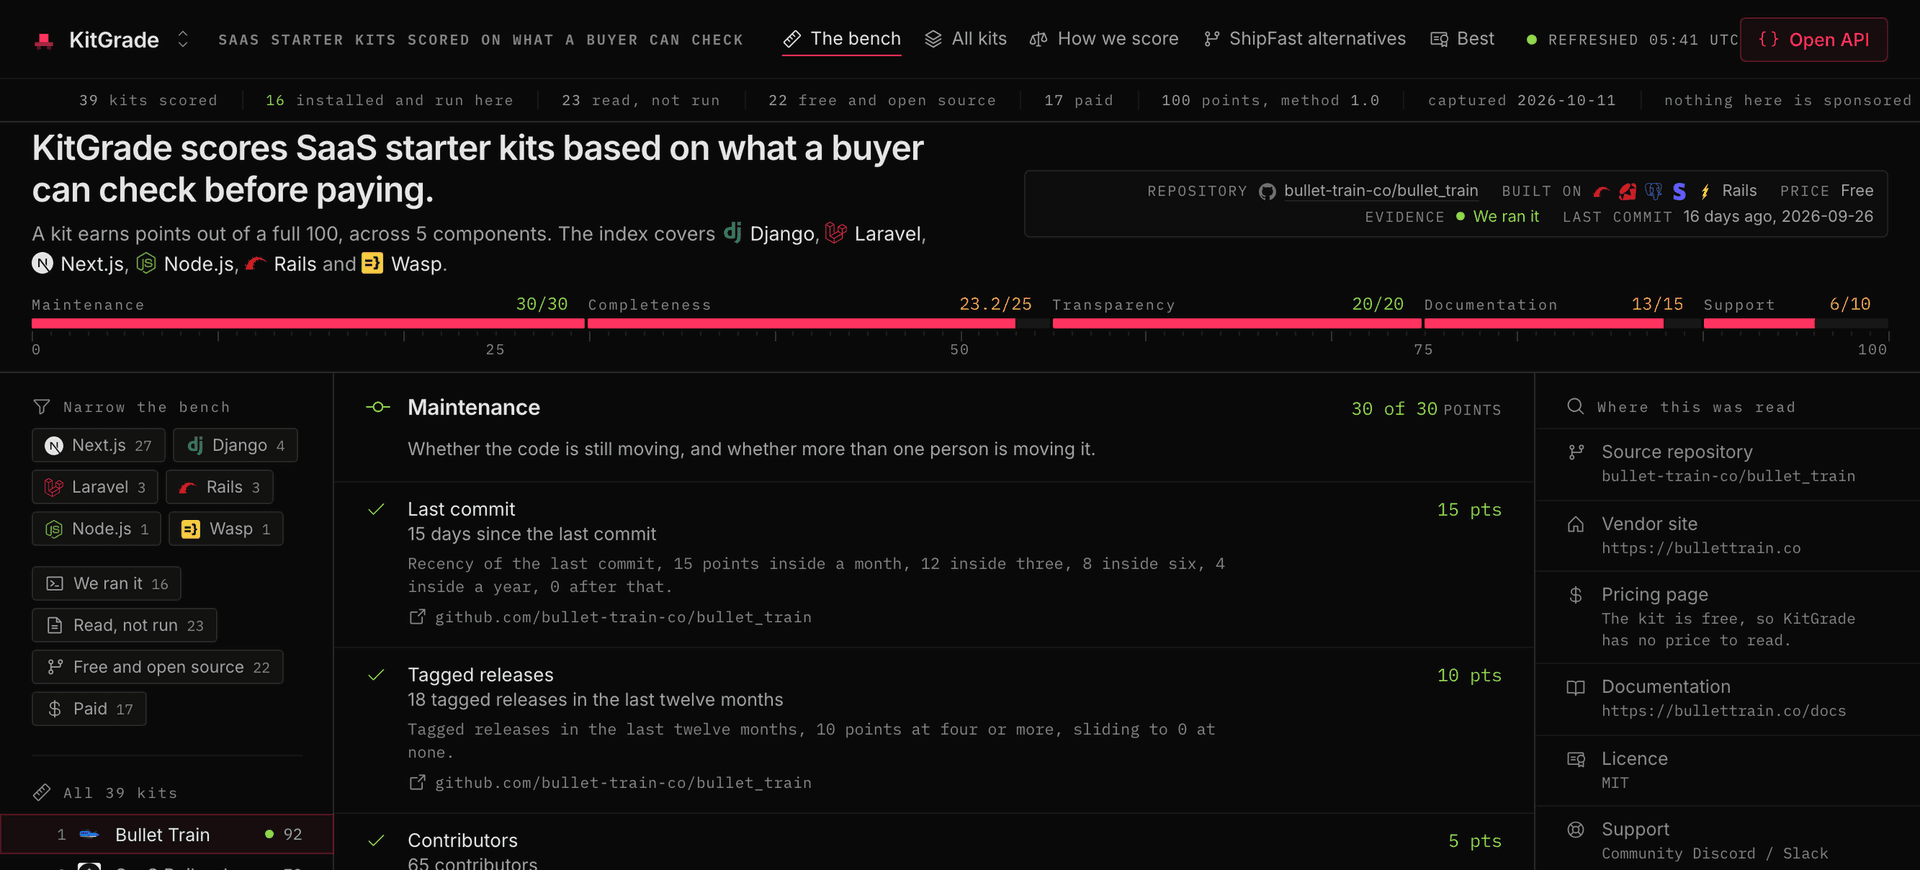The width and height of the screenshot is (1920, 870).
Task: Click the Open API button
Action: [x=1814, y=40]
